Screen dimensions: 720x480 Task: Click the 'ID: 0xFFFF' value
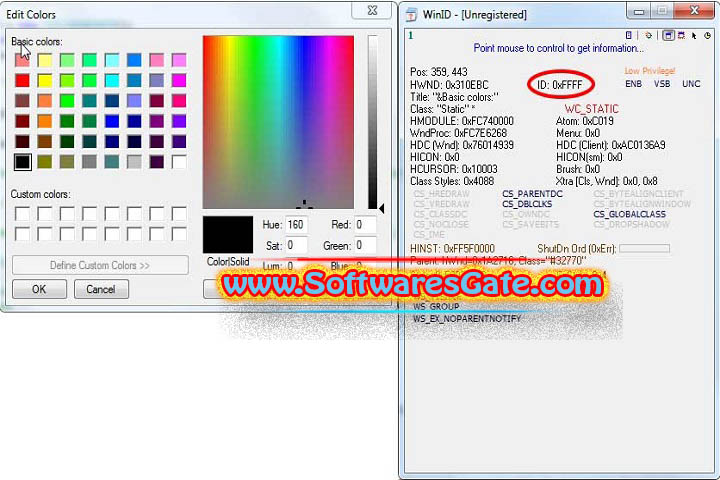(560, 85)
